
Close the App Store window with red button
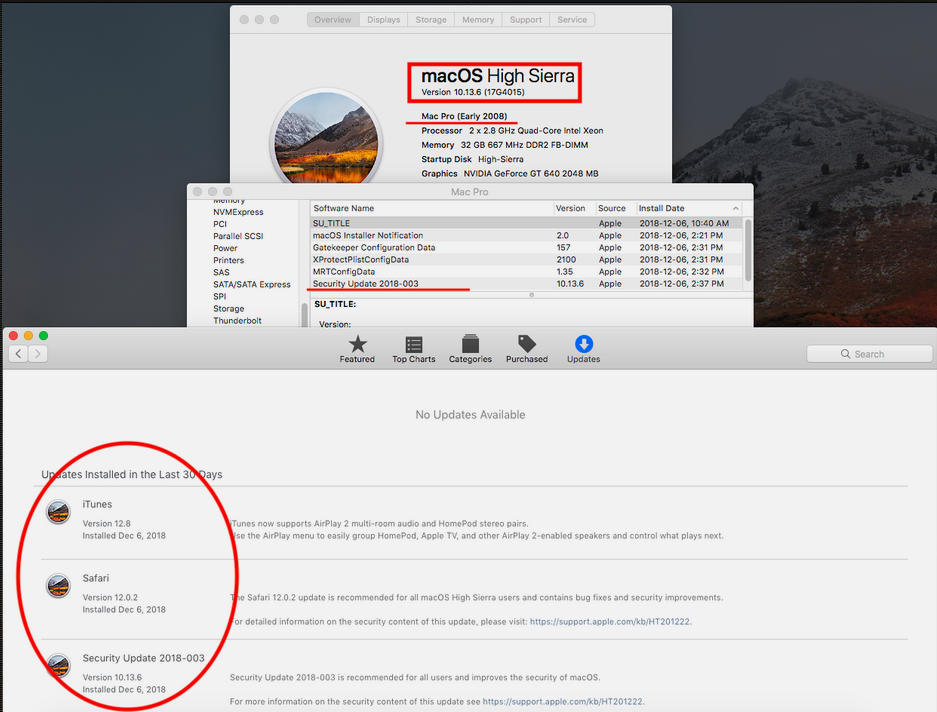coord(13,335)
